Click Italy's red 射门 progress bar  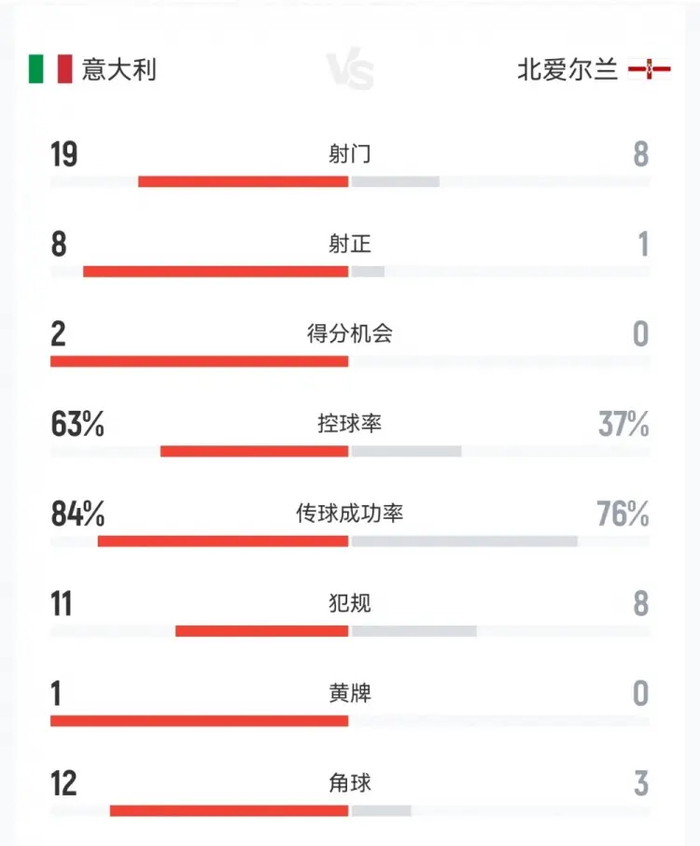(x=243, y=182)
